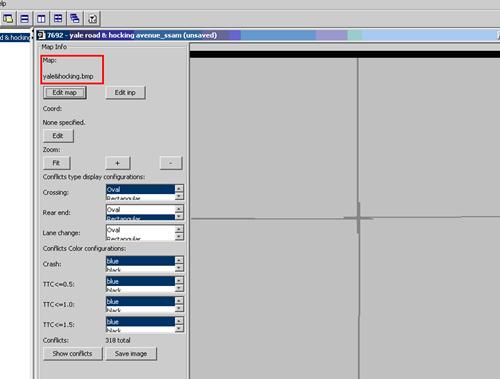The width and height of the screenshot is (500, 379).
Task: Click the Crossing list scroll-up arrow
Action: click(x=179, y=189)
